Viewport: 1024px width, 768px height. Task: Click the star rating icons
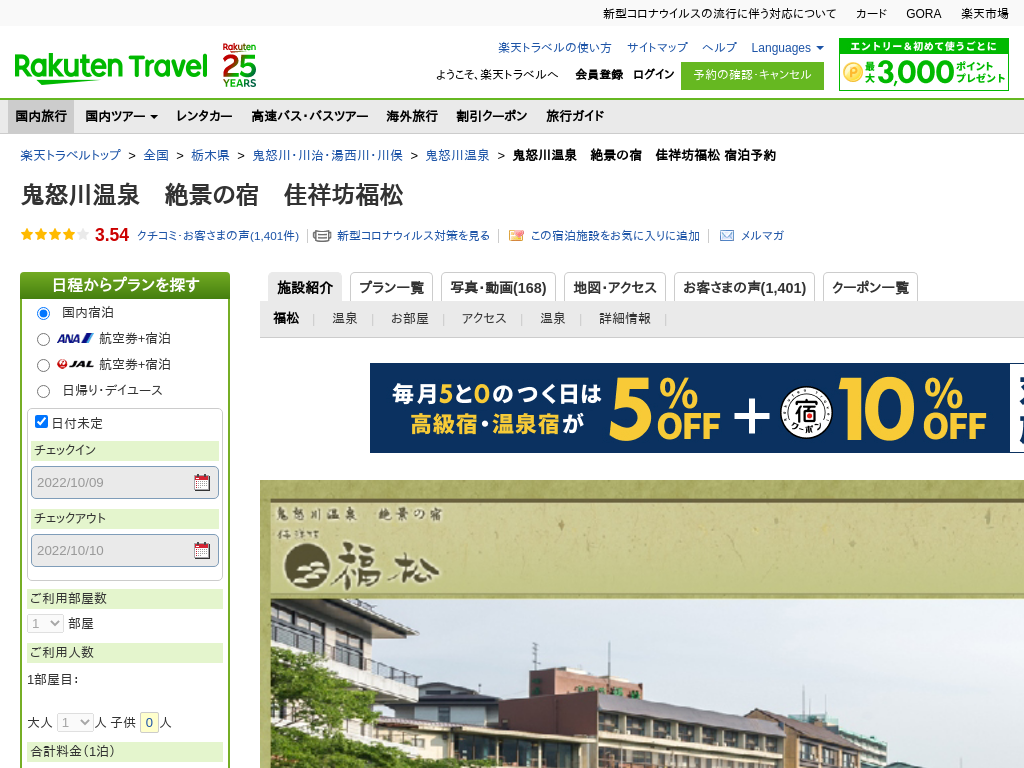(55, 235)
